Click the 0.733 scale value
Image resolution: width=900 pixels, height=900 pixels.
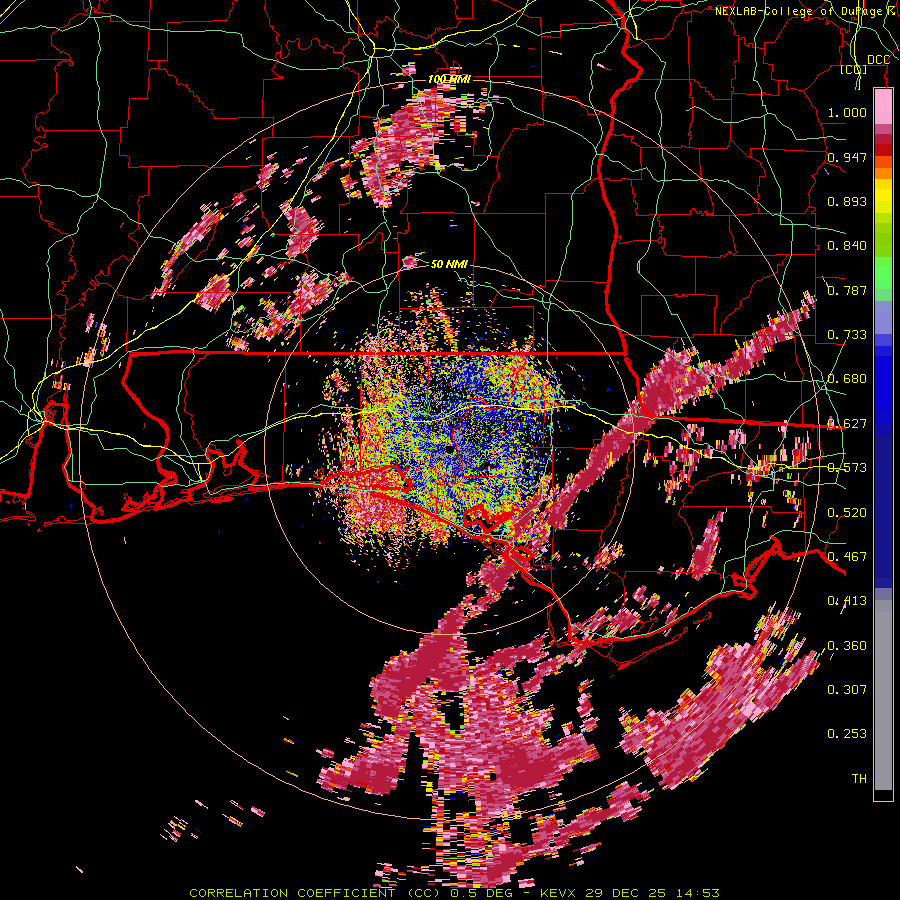(847, 335)
